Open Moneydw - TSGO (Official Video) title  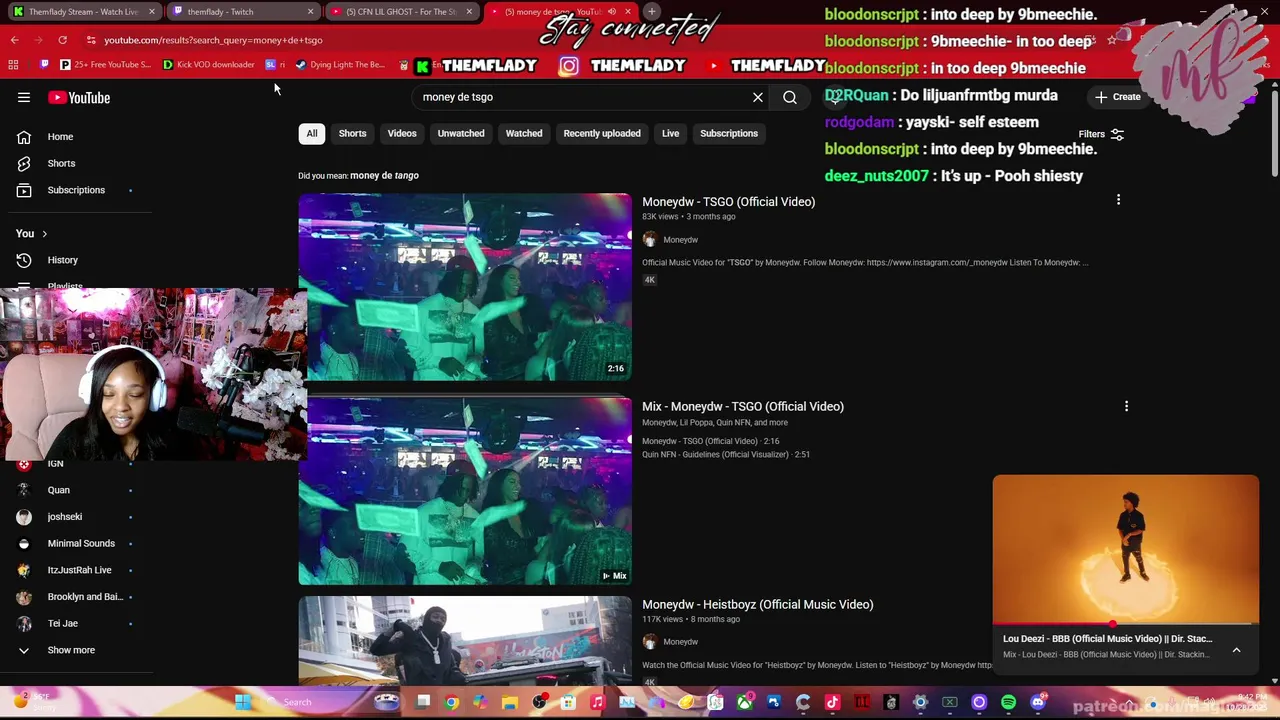tap(728, 202)
